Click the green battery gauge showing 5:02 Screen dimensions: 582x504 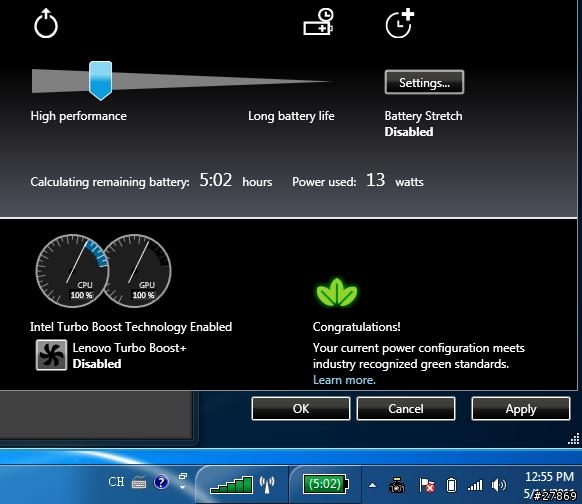326,484
